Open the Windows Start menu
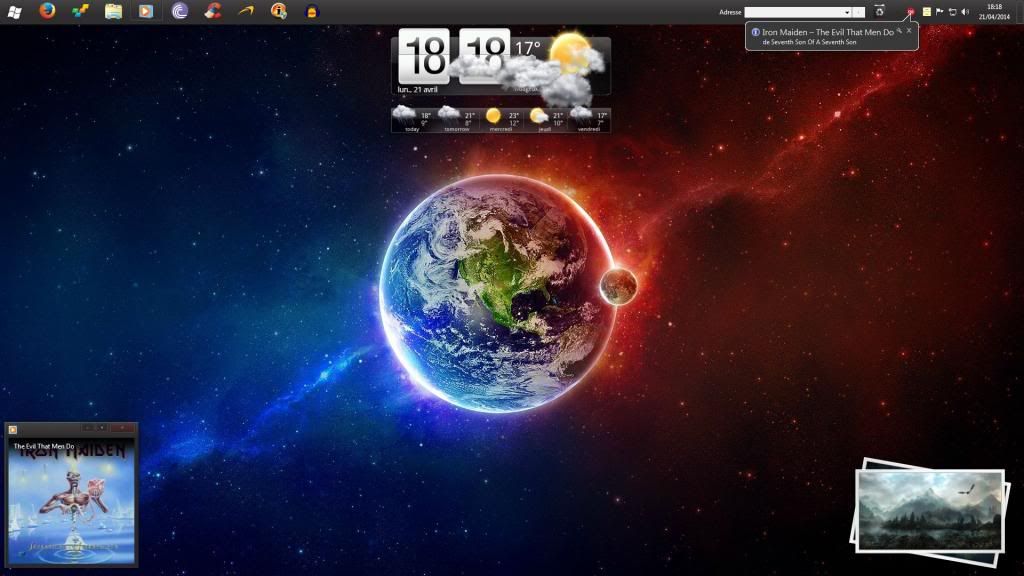Image resolution: width=1024 pixels, height=576 pixels. (15, 11)
